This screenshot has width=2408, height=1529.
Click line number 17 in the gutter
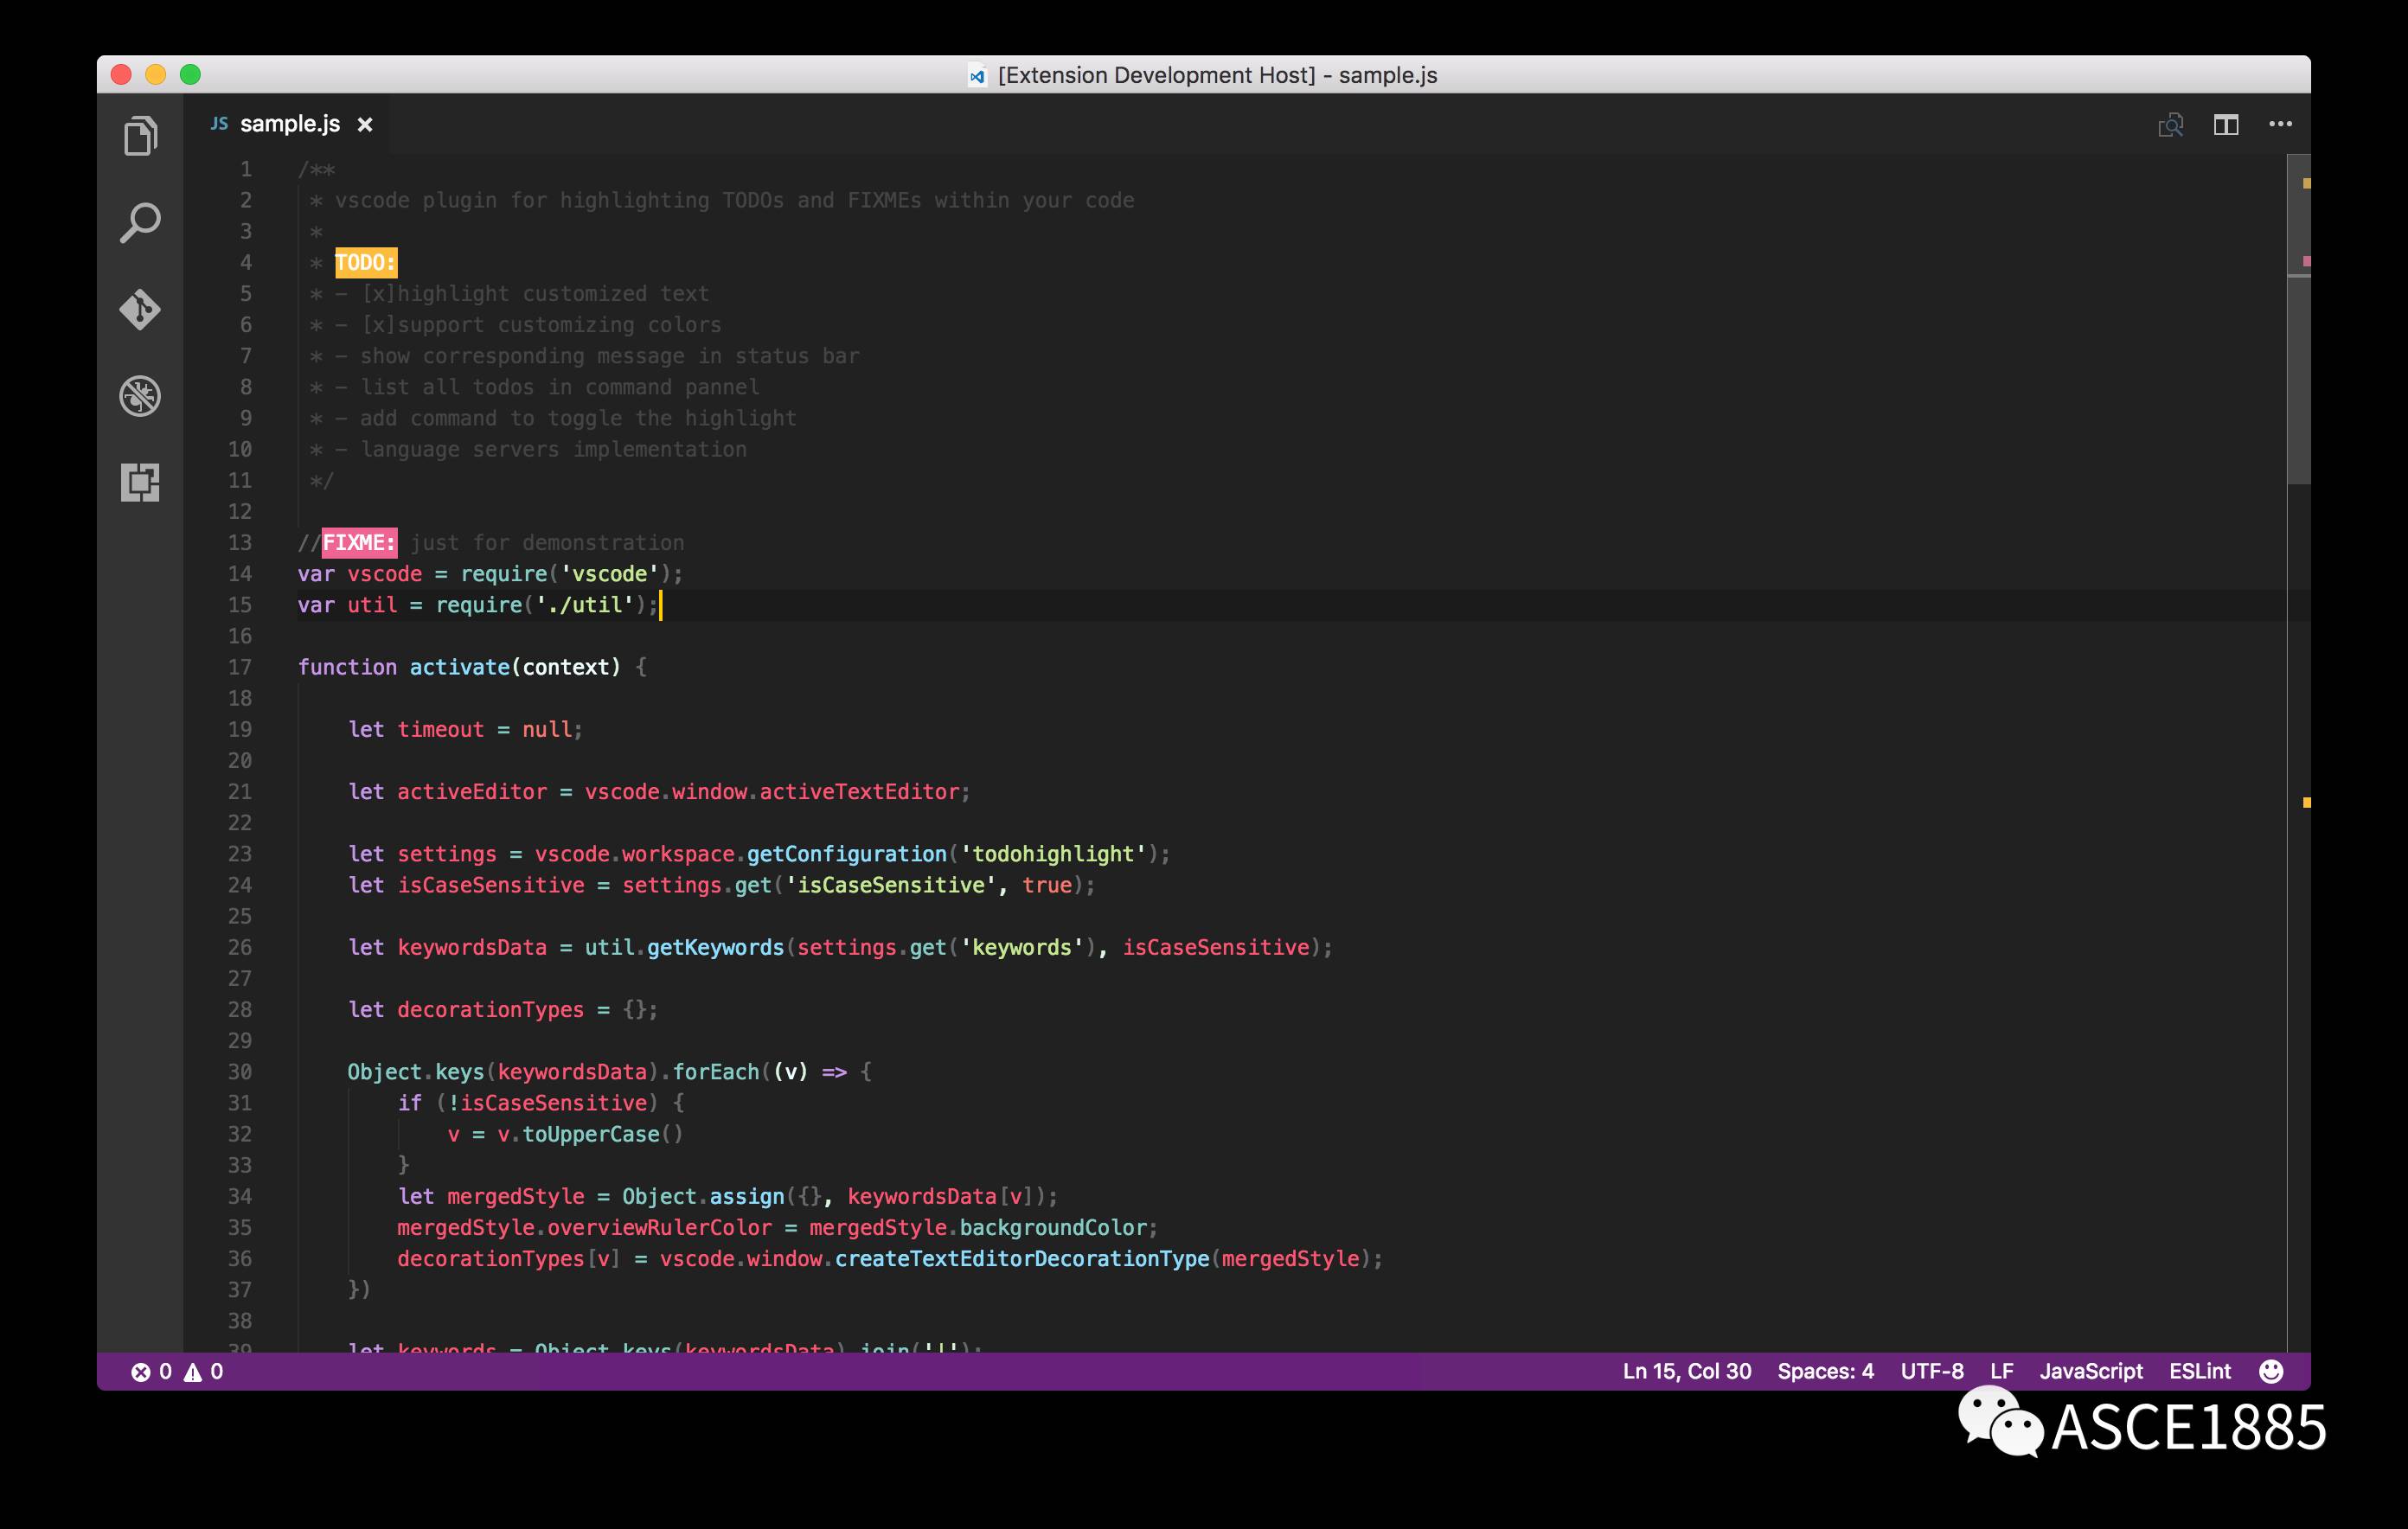[x=240, y=667]
